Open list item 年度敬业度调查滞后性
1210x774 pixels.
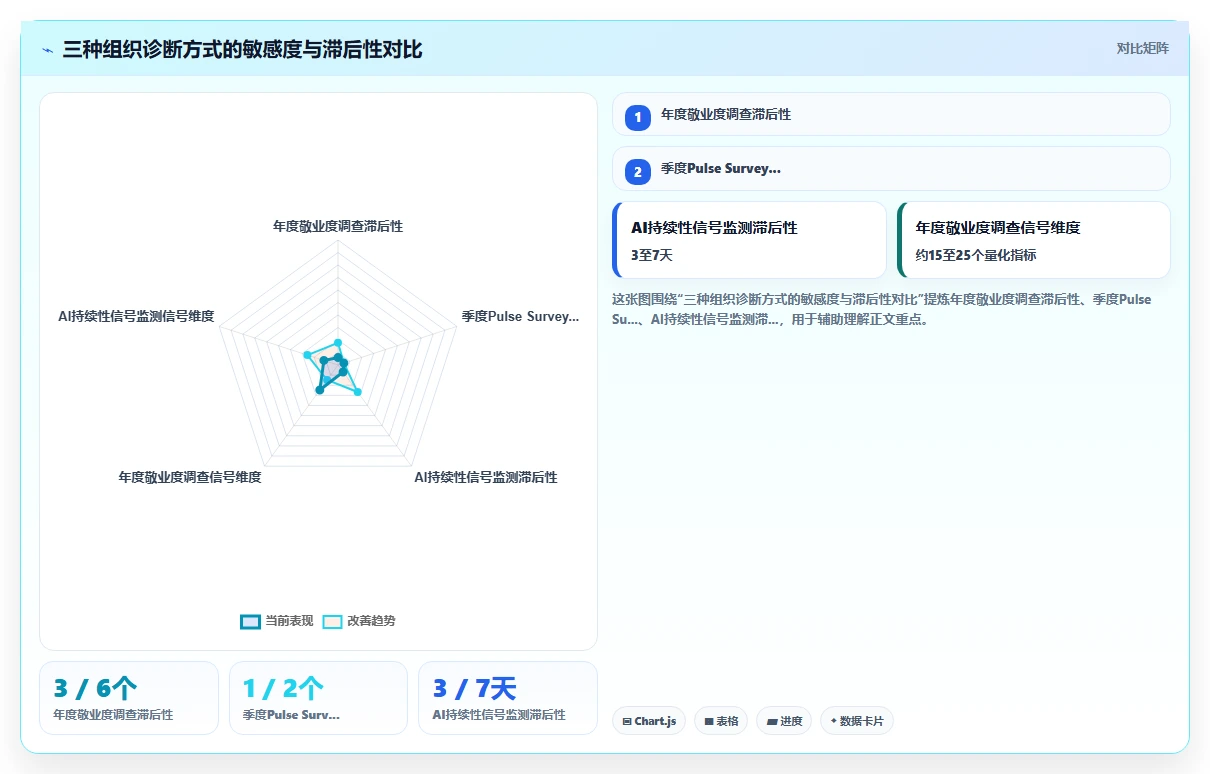click(891, 114)
